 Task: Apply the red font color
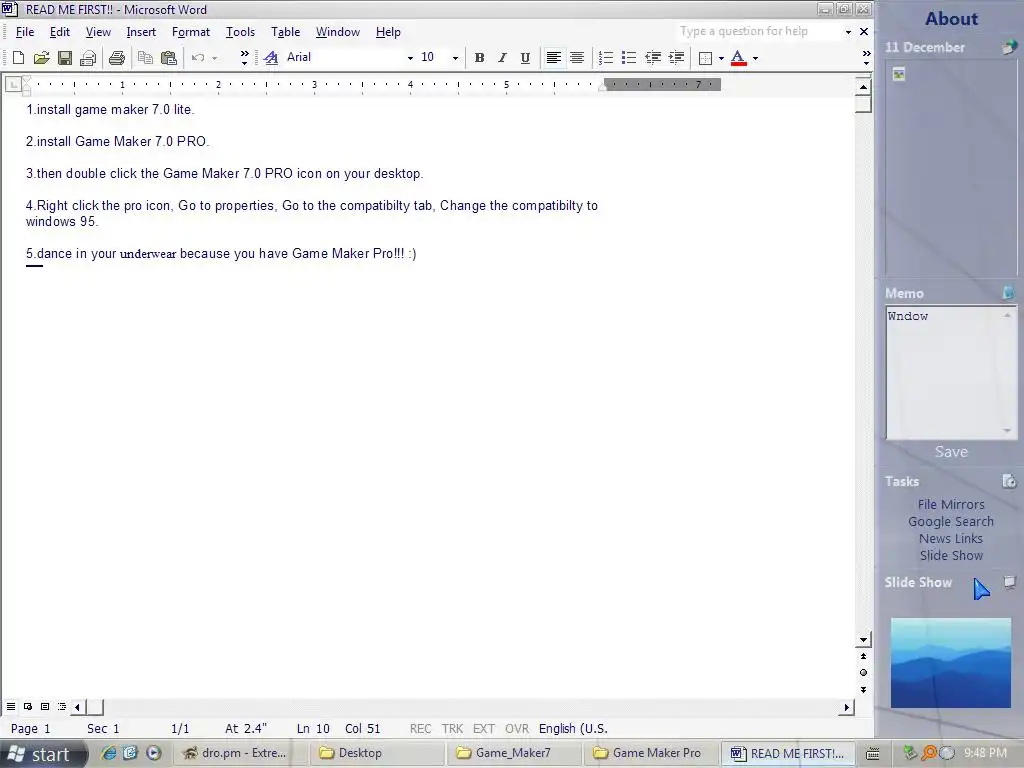pos(739,58)
